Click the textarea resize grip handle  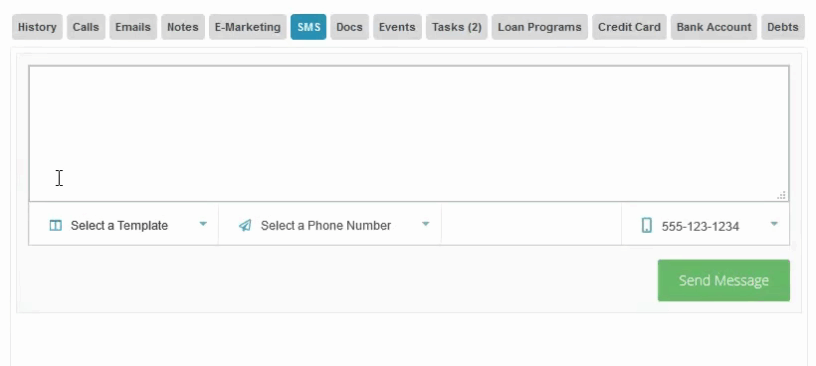click(782, 195)
